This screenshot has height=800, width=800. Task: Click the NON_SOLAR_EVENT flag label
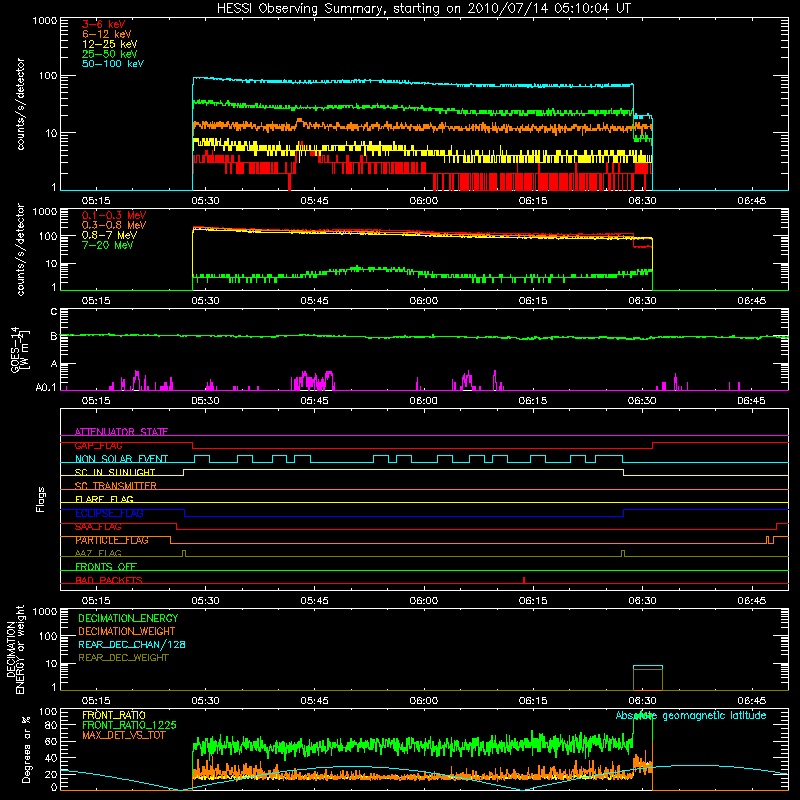point(121,459)
